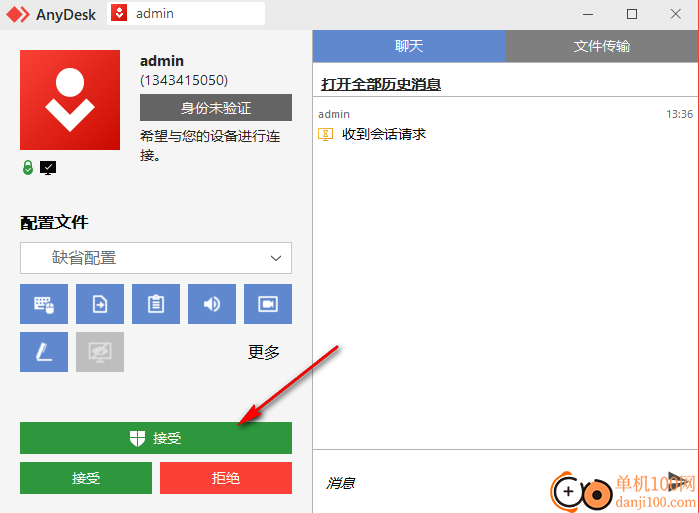The image size is (699, 513).
Task: Click the red admin avatar image
Action: (x=70, y=100)
